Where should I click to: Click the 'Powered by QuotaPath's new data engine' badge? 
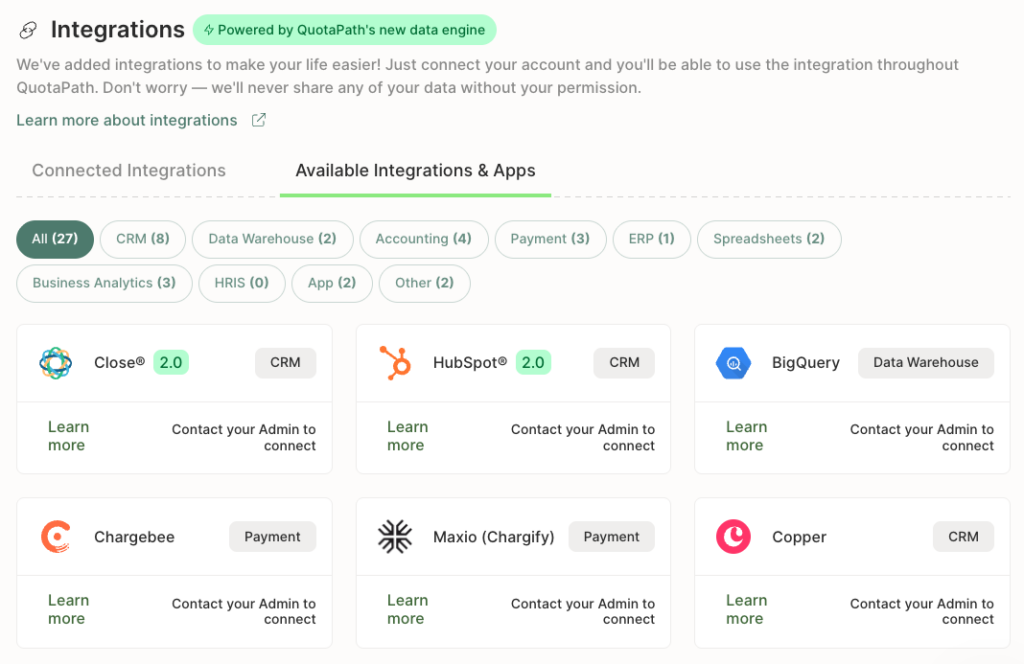(x=344, y=30)
